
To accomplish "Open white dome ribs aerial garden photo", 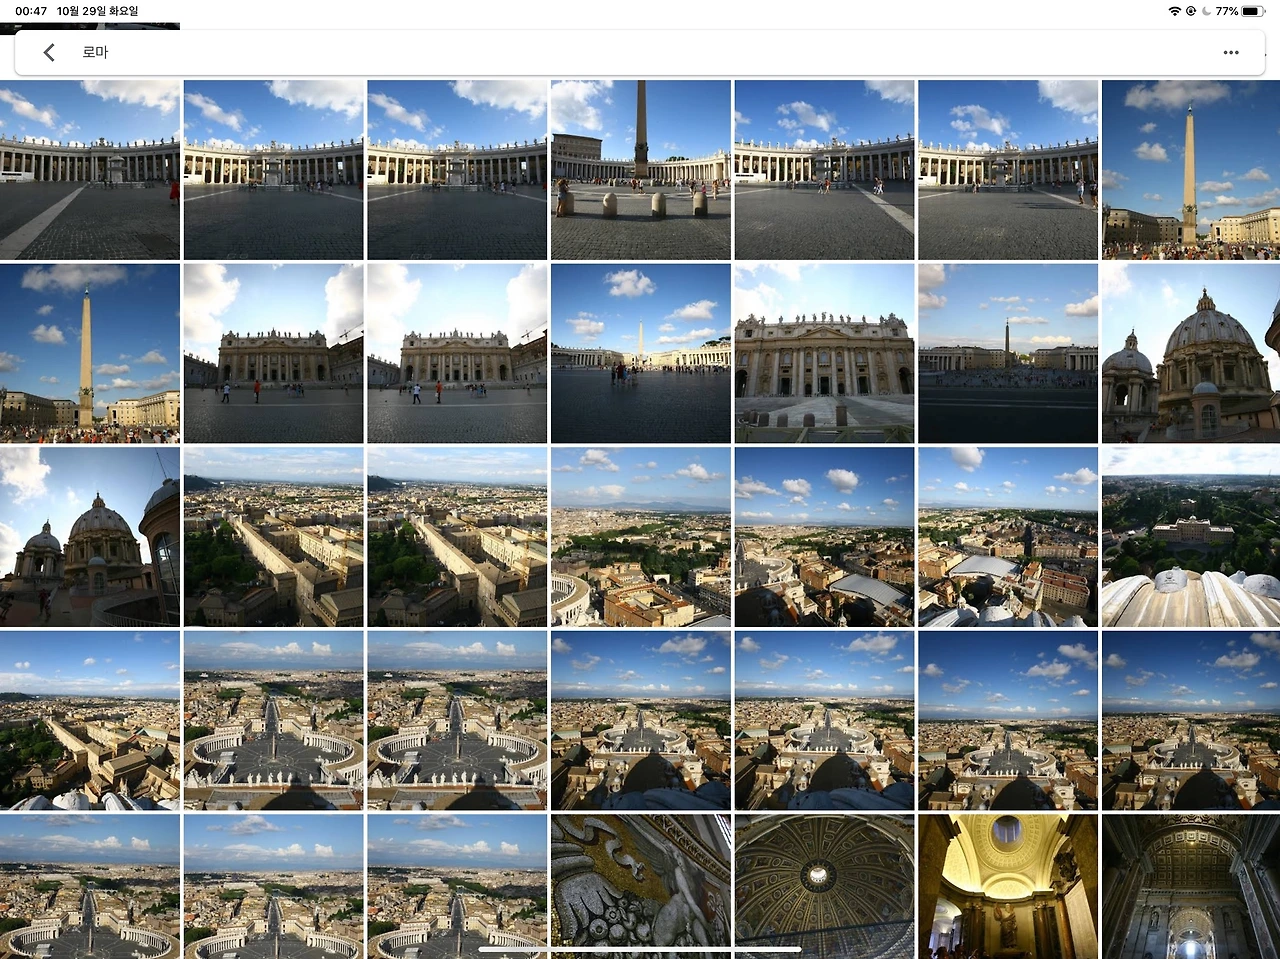I will (x=1191, y=537).
